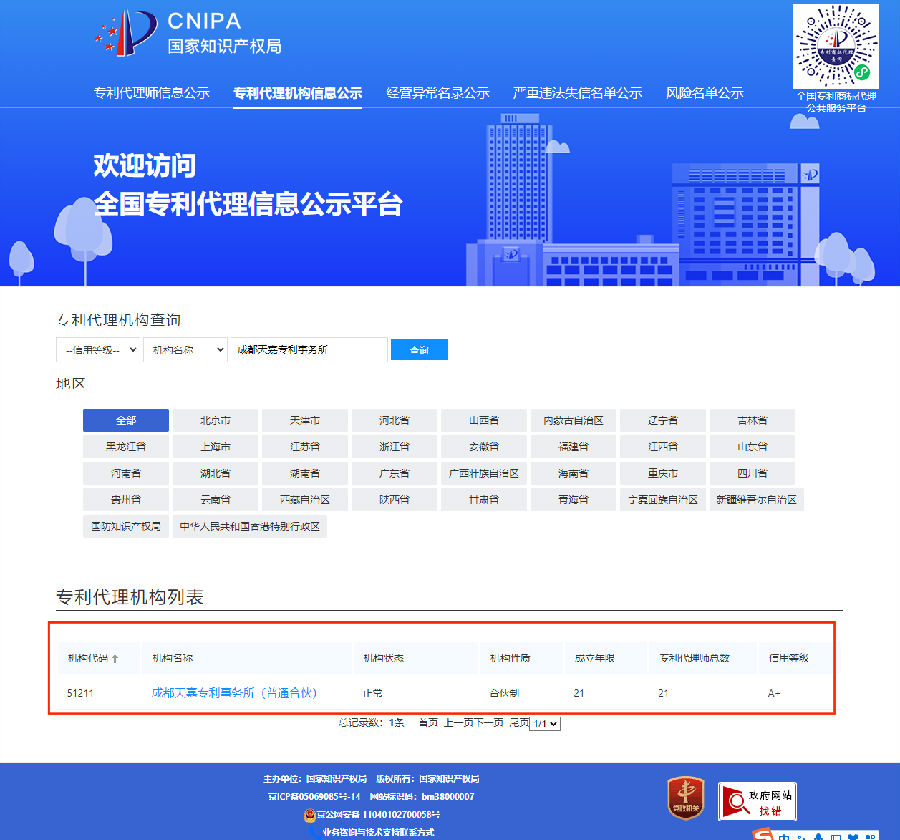This screenshot has height=840, width=900.
Task: Choose the 广东省 region
Action: (x=394, y=473)
